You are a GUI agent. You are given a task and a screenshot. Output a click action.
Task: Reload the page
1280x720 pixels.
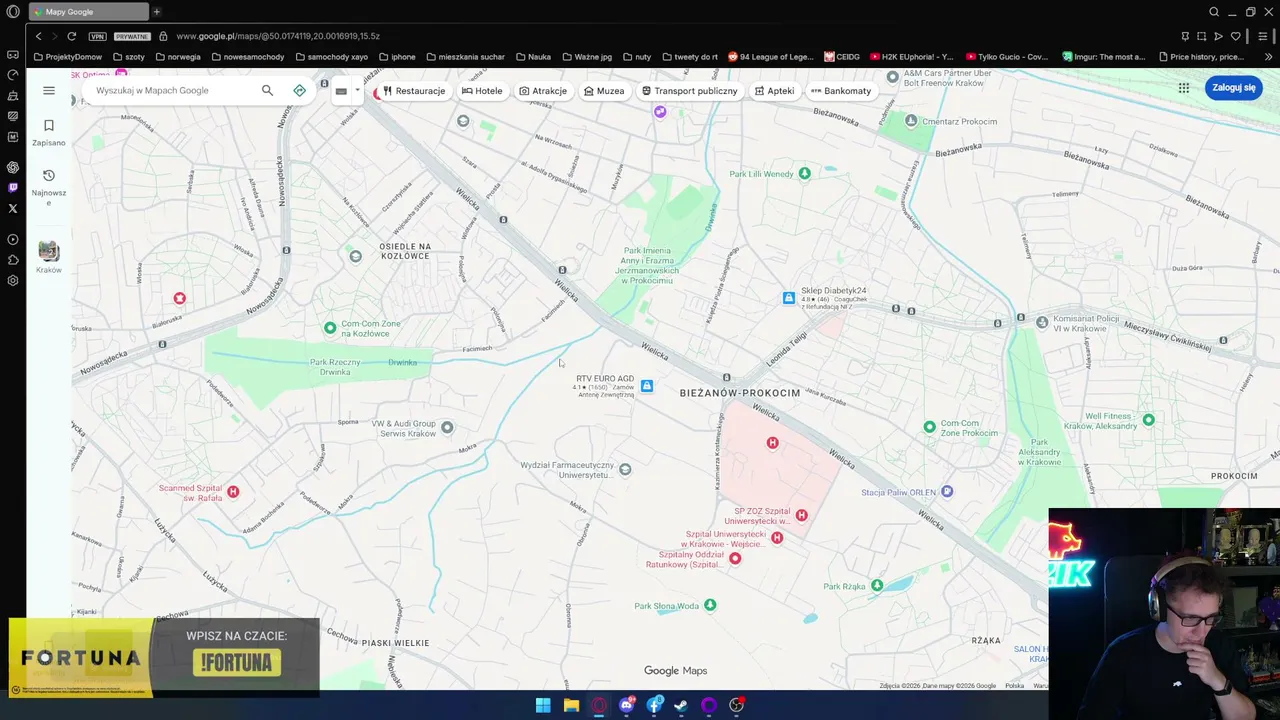tap(71, 36)
